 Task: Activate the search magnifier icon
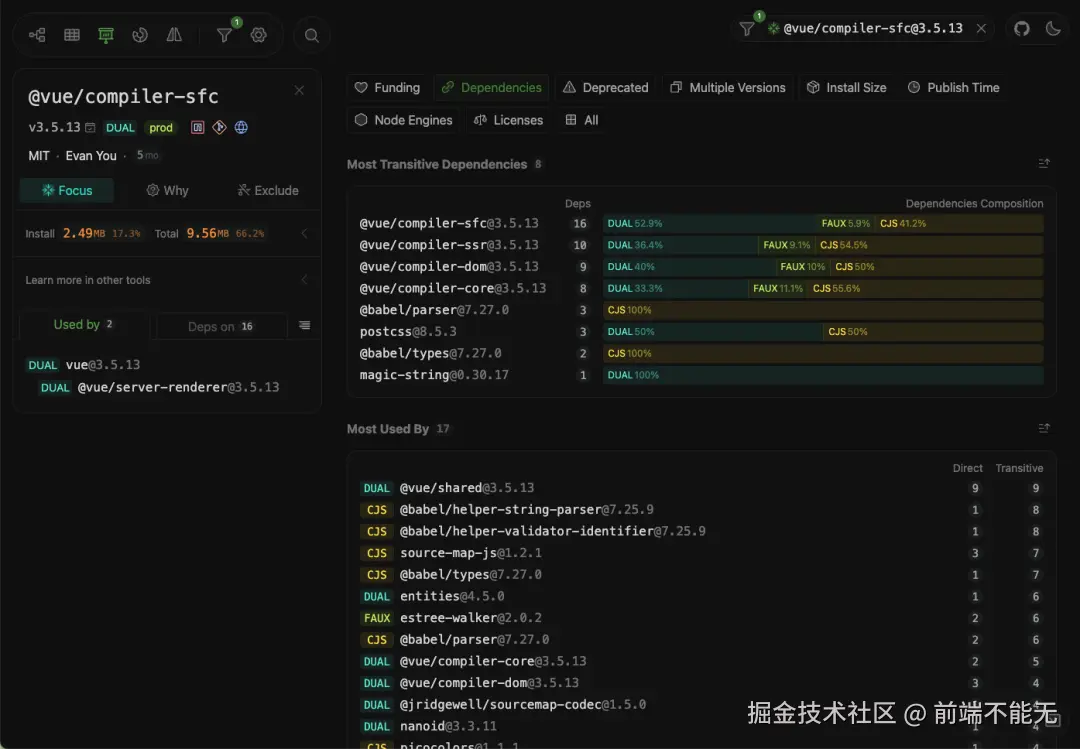pyautogui.click(x=311, y=34)
